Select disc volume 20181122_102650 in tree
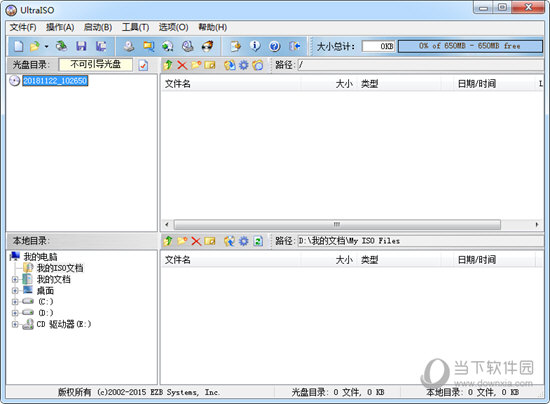Screen dimensions: 550x404 click(x=55, y=81)
